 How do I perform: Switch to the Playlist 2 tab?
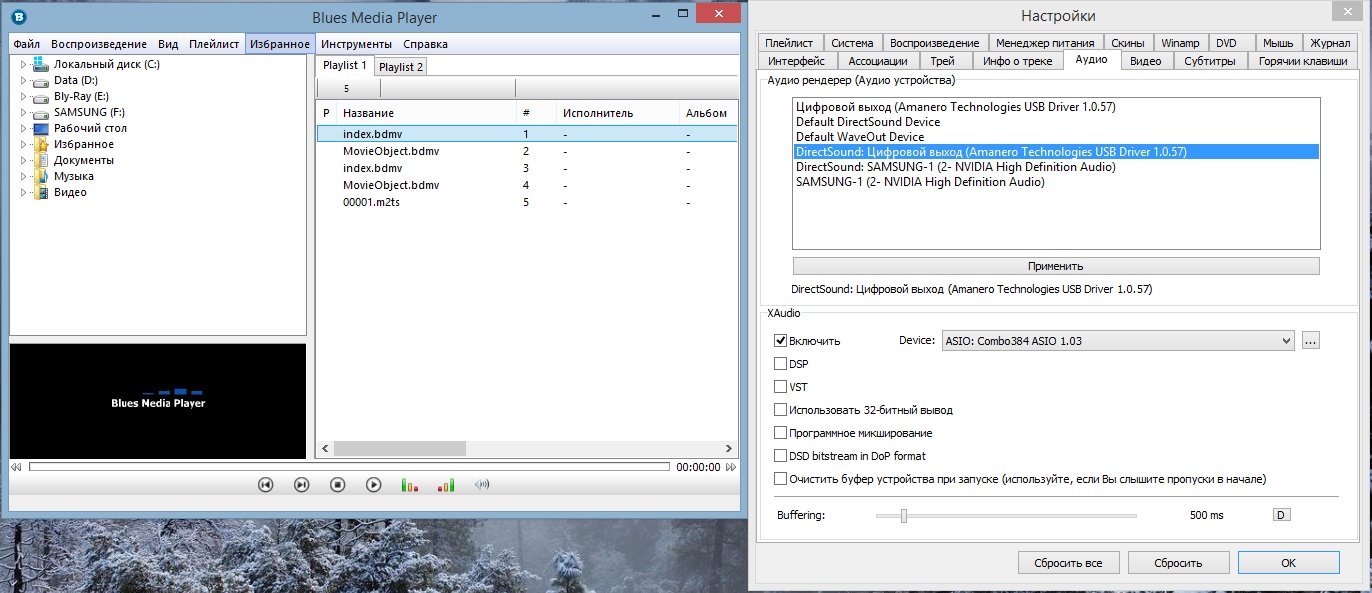[x=401, y=67]
